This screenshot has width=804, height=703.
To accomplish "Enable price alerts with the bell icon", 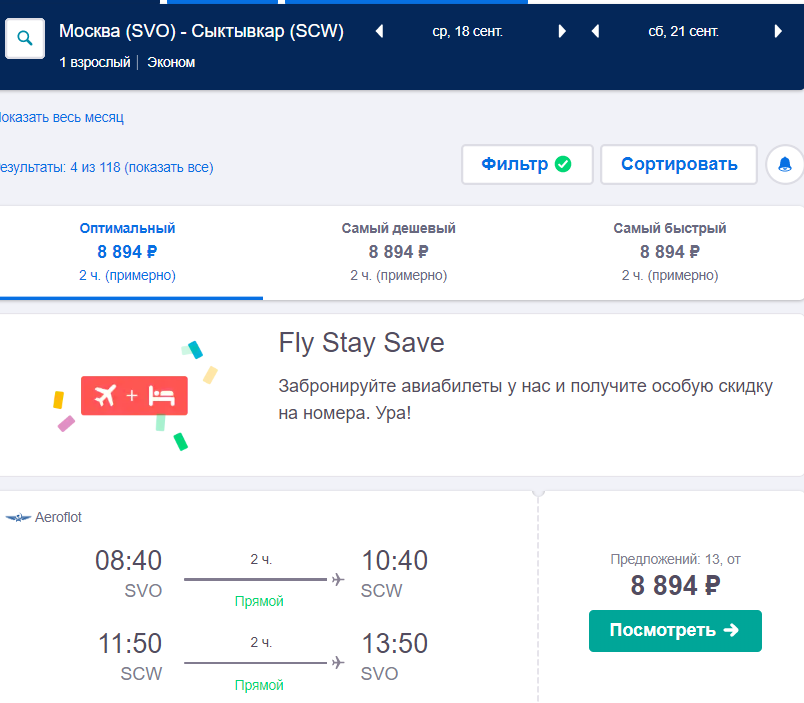I will (x=785, y=164).
